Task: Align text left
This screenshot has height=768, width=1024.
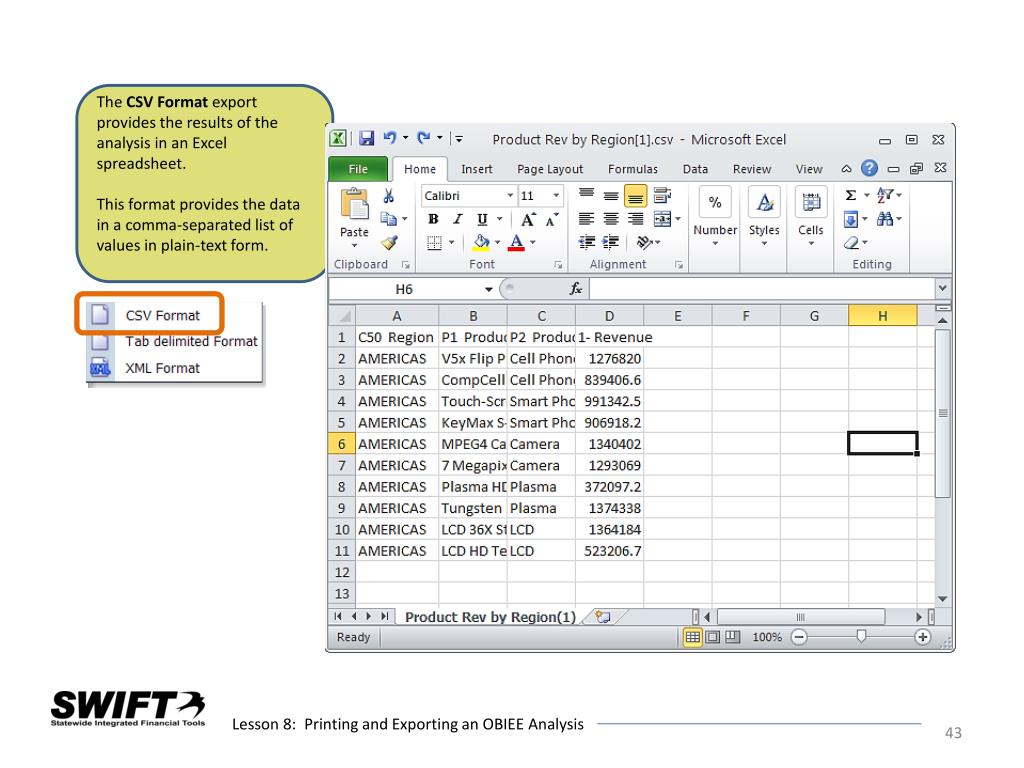Action: pos(586,219)
